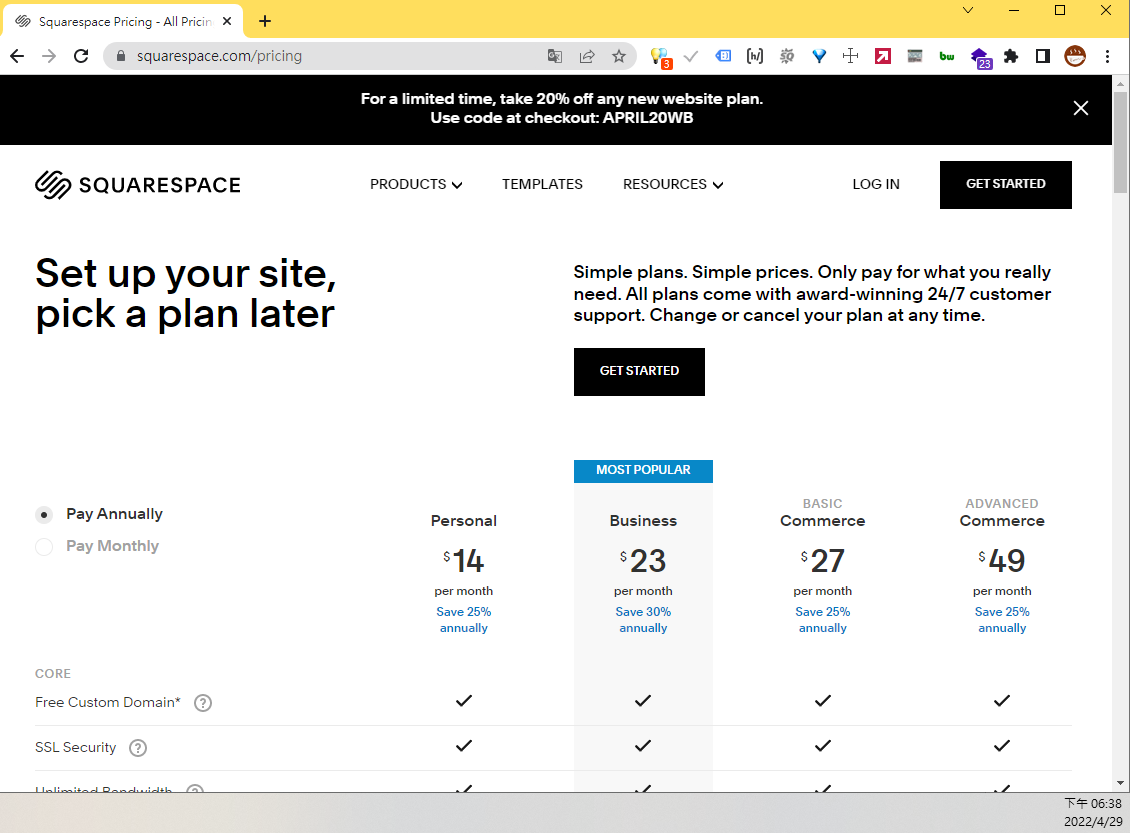Viewport: 1130px width, 833px height.
Task: Click the SSL Security label
Action: (x=75, y=747)
